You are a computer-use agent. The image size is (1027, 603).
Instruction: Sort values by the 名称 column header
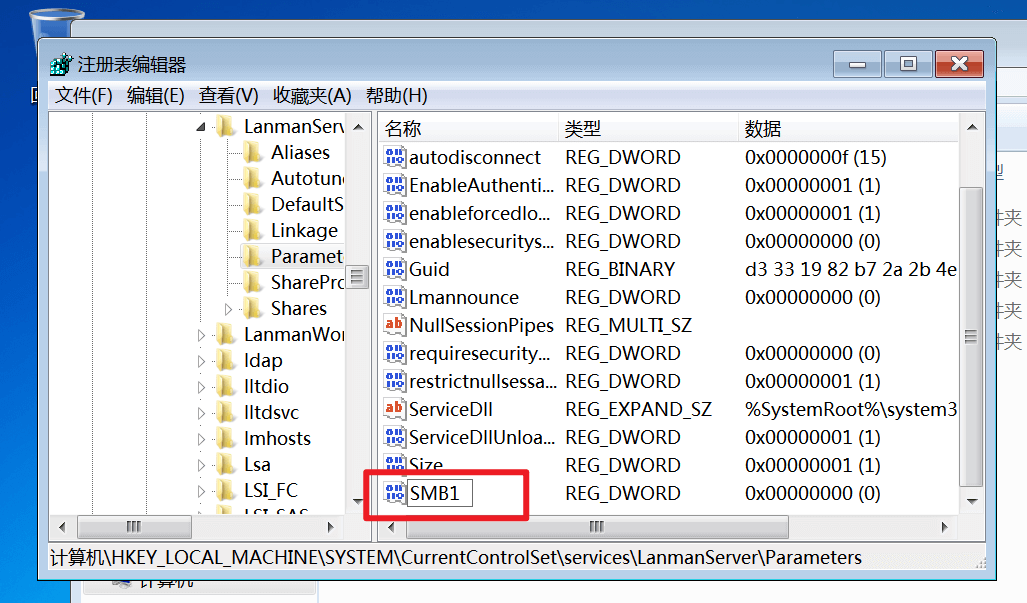404,128
